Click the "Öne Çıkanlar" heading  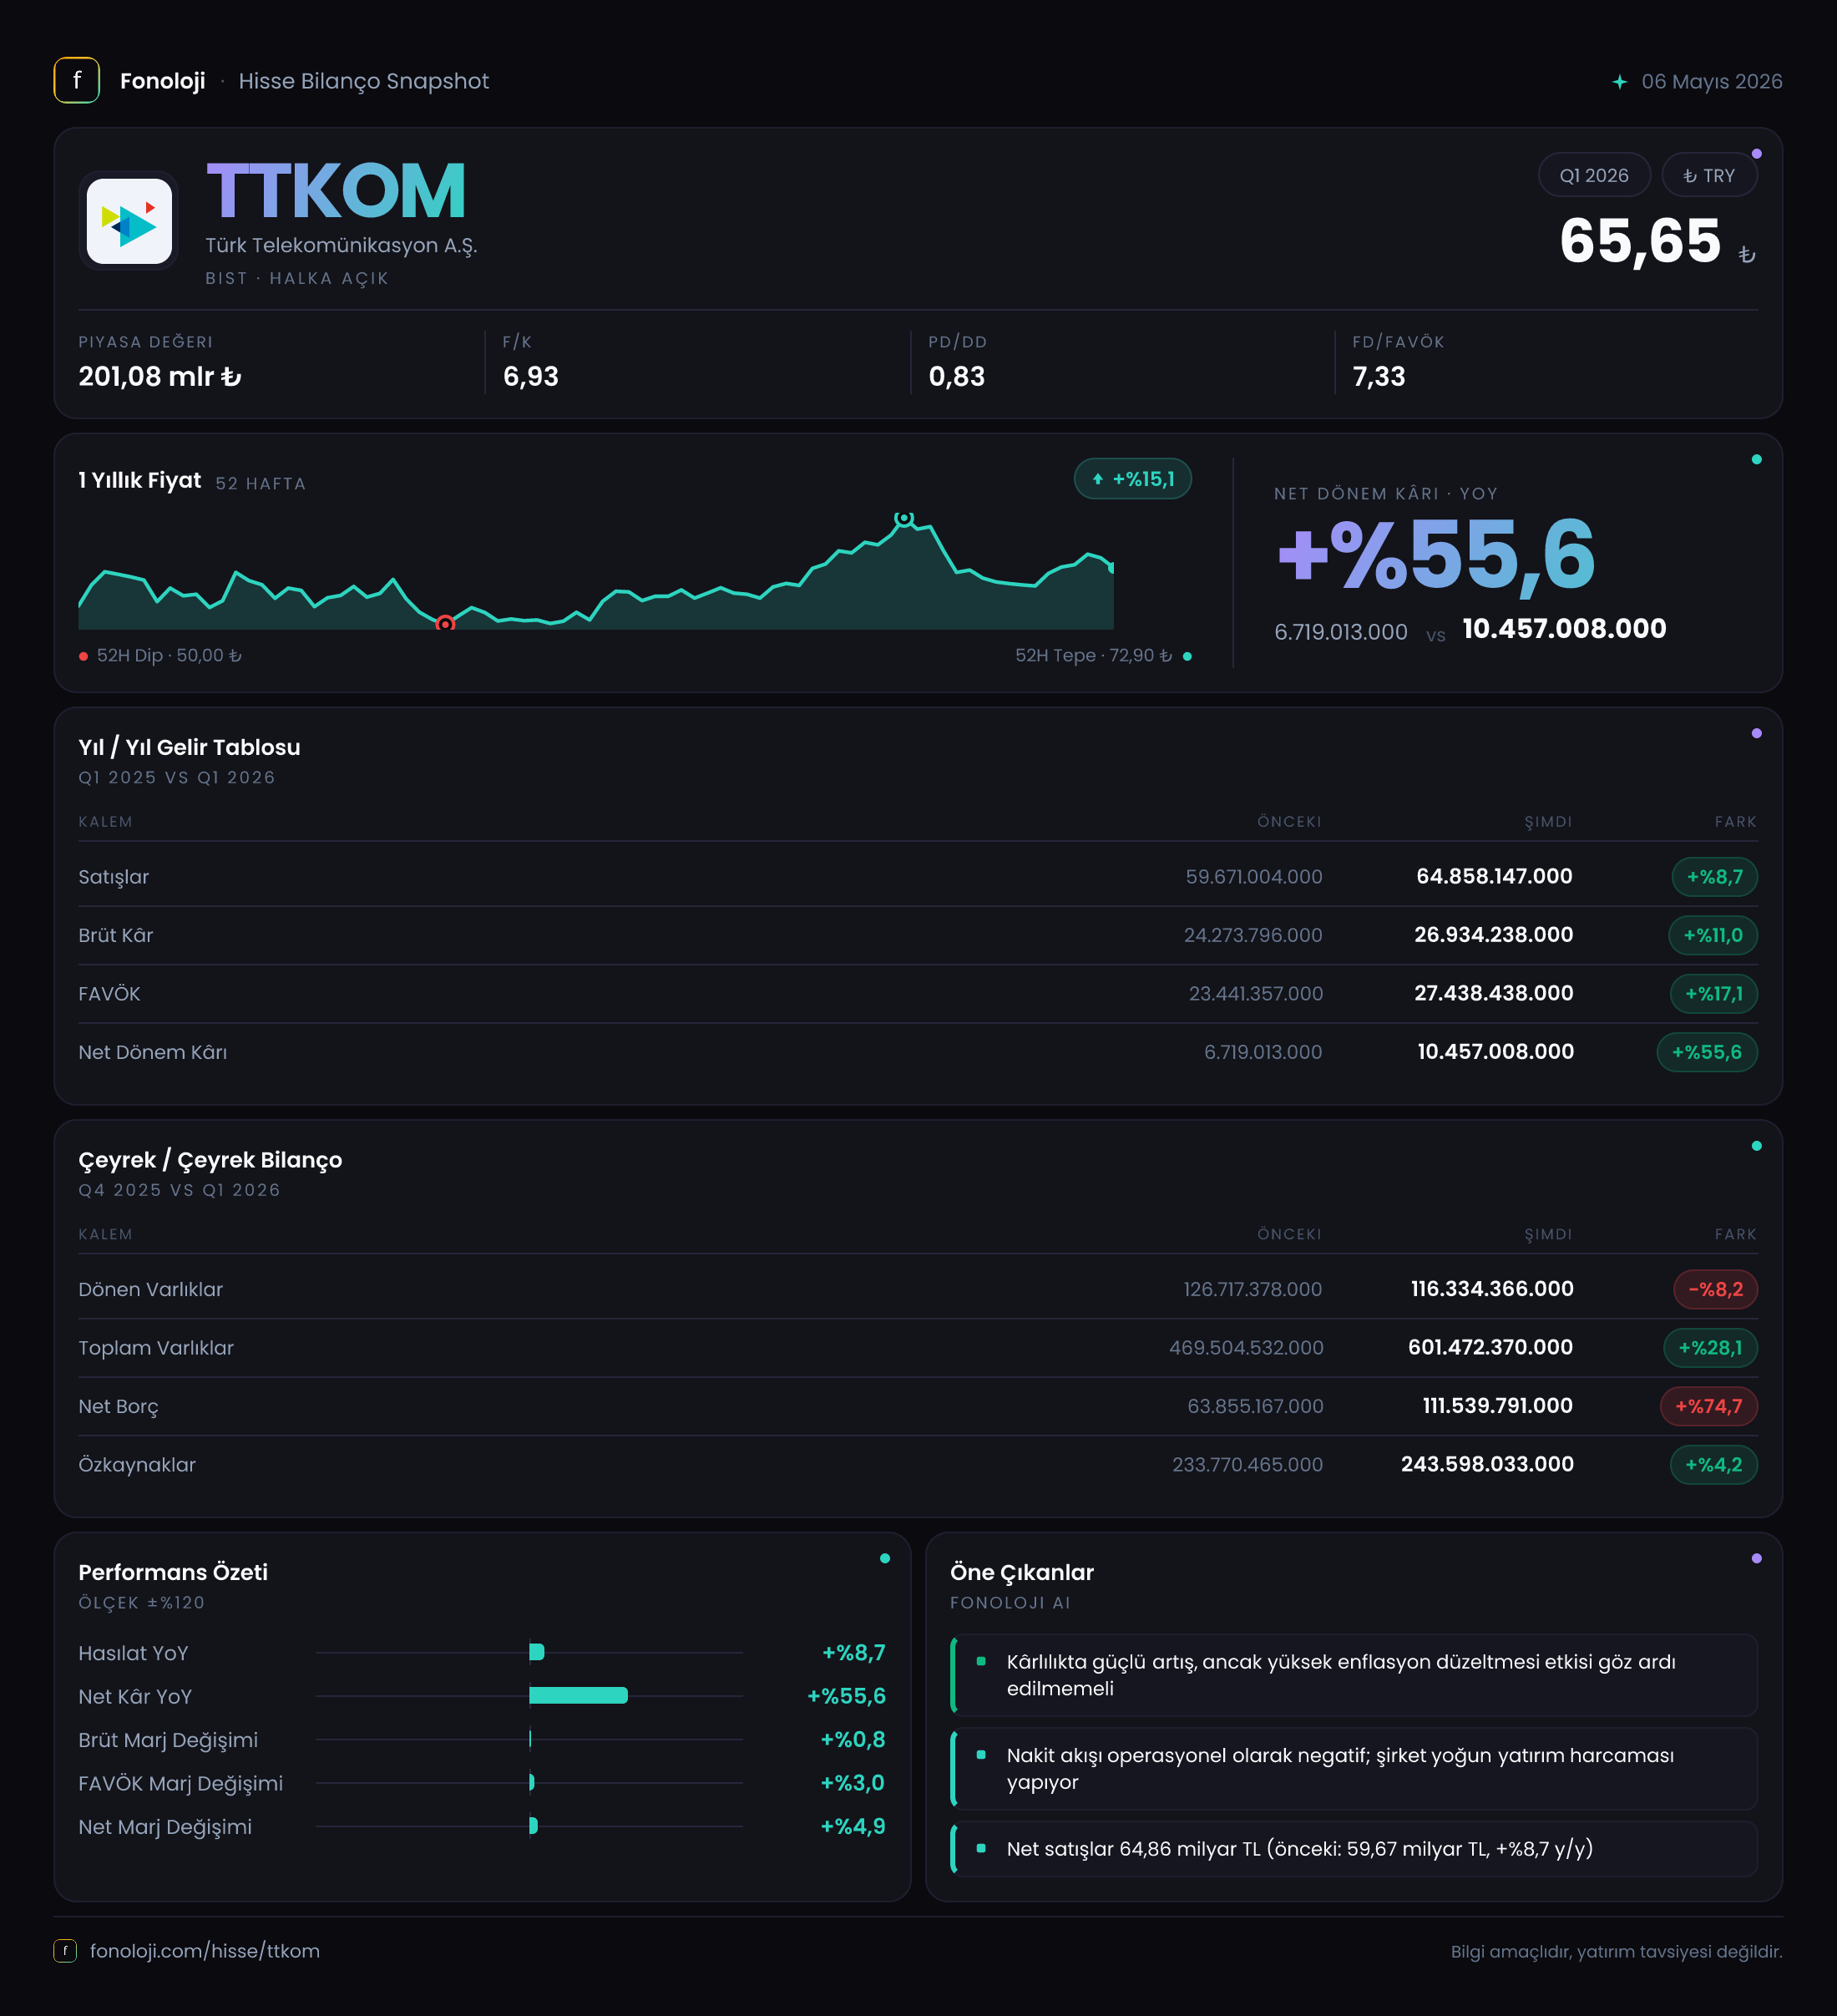(1022, 1572)
